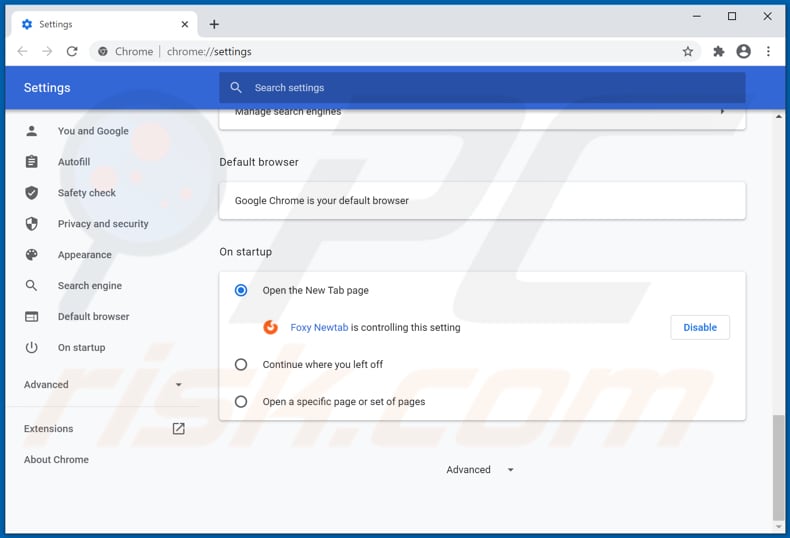Click Google Chrome is your default browser text
Viewport: 790px width, 538px height.
tap(321, 200)
